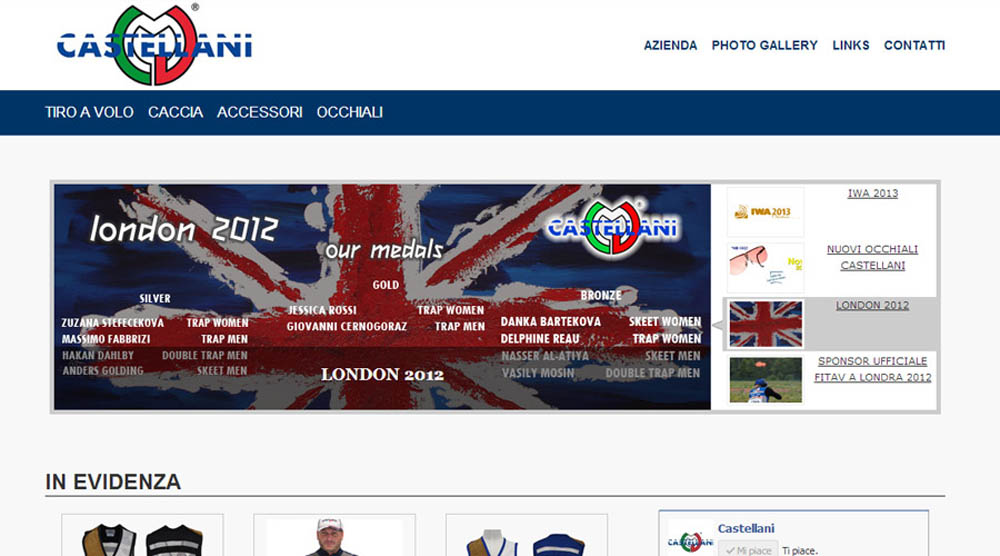Image resolution: width=1000 pixels, height=556 pixels.
Task: Open the AZIENDA page
Action: [x=670, y=45]
